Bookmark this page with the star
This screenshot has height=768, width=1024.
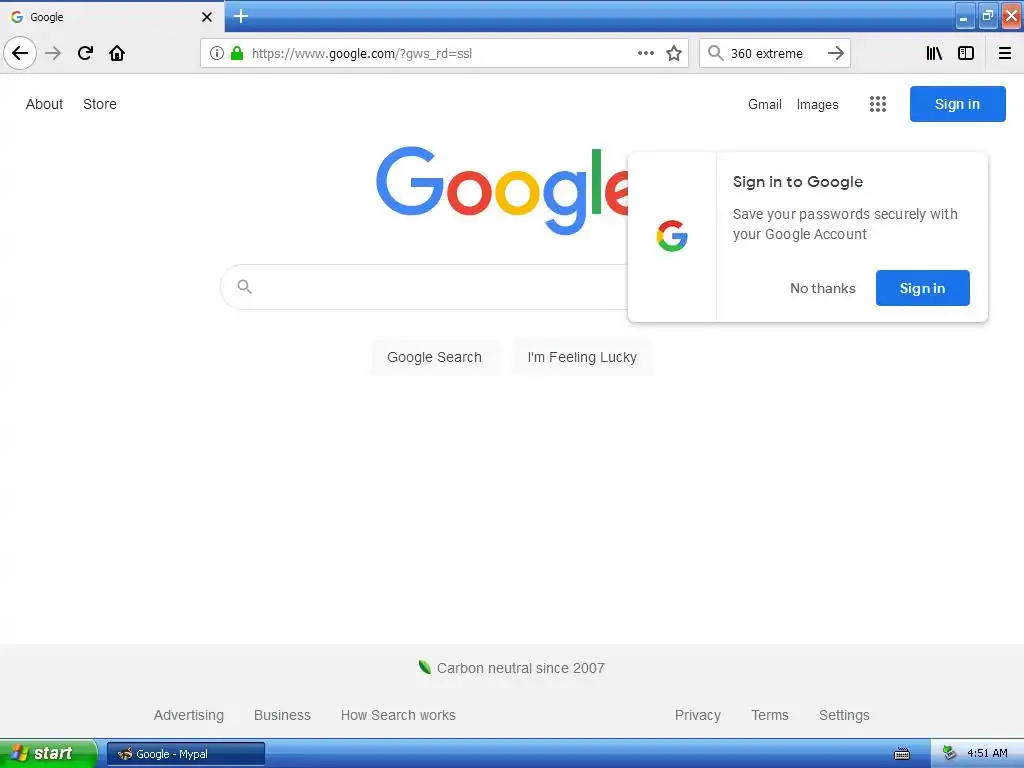pyautogui.click(x=674, y=53)
